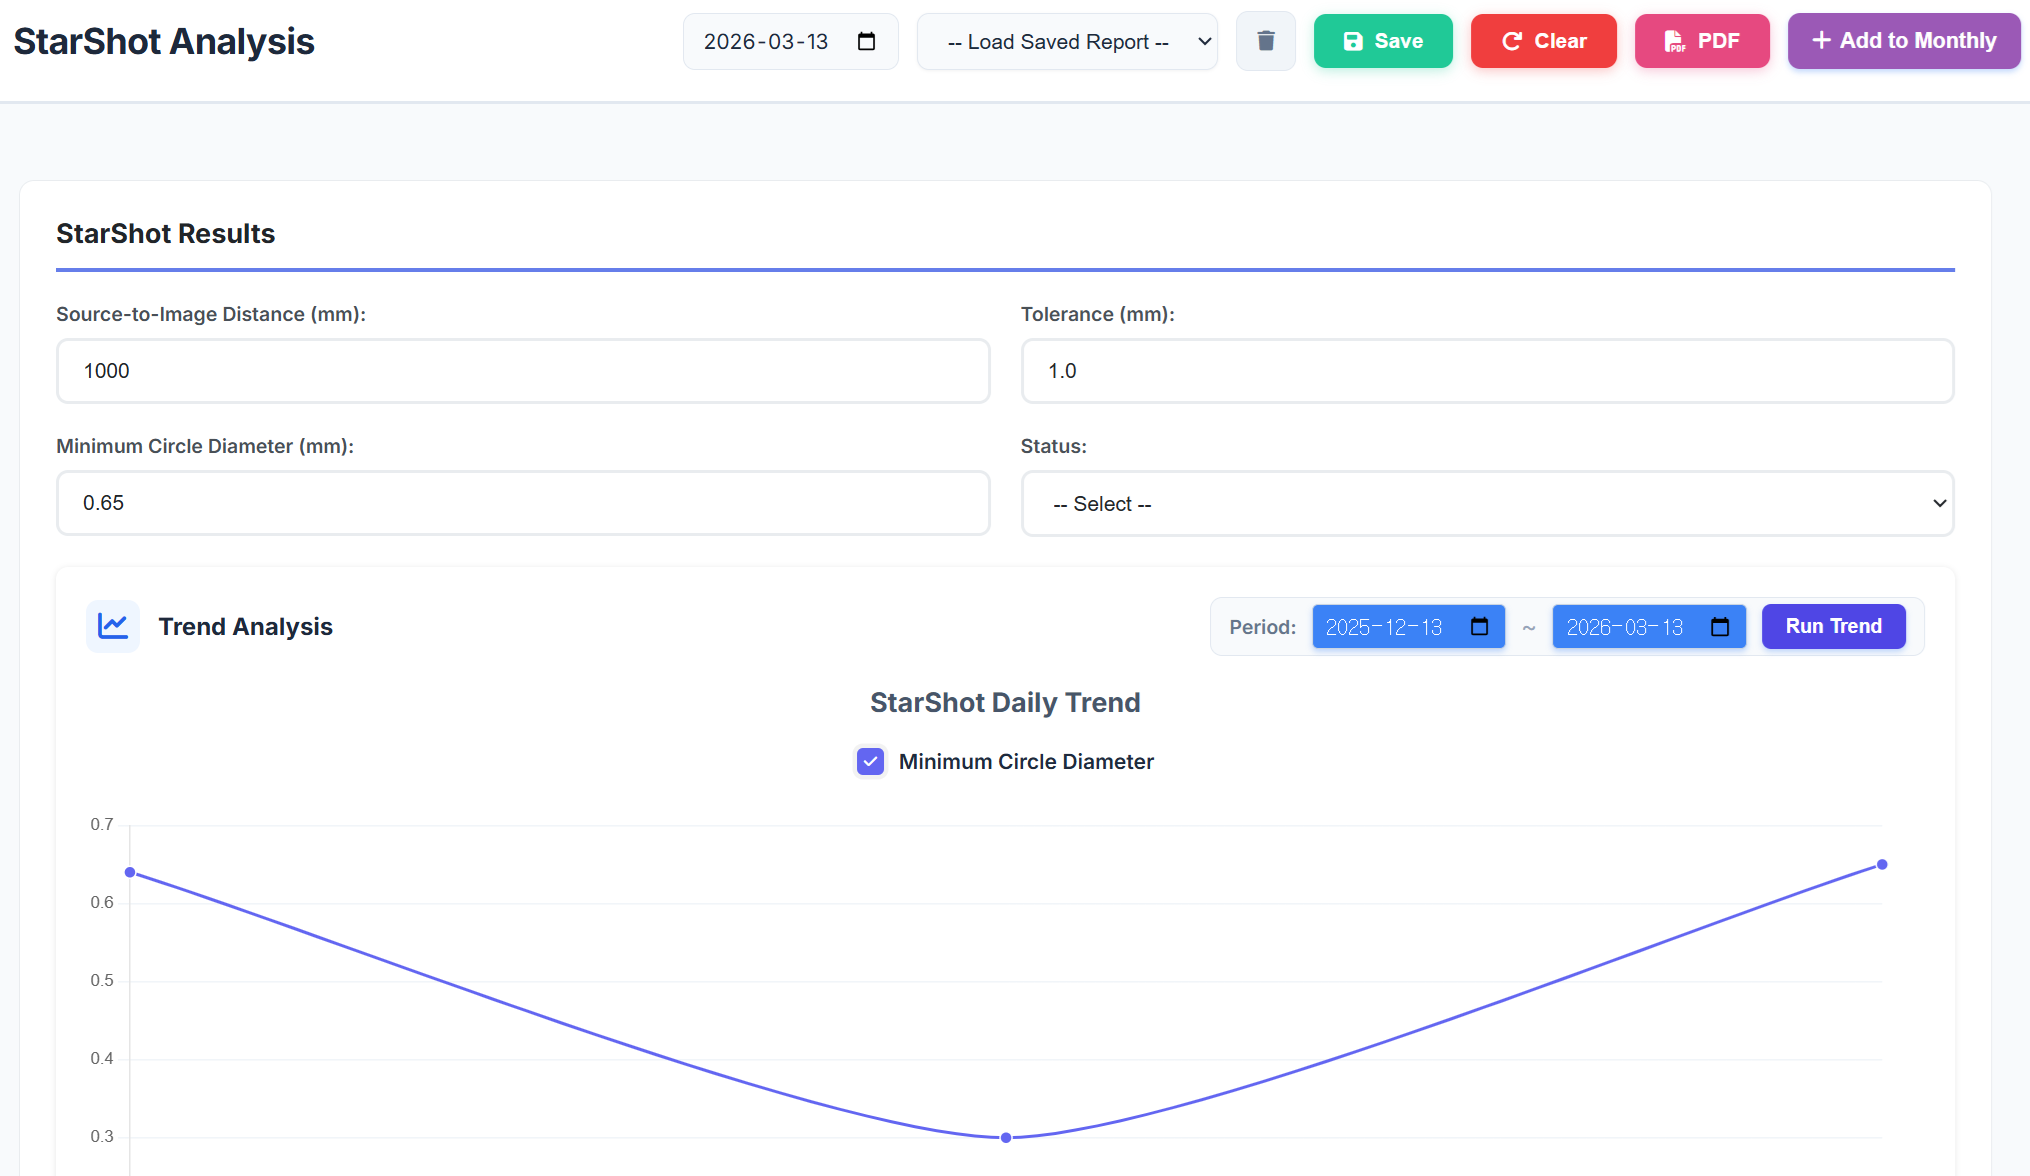Clear the form with Clear button
Viewport: 2030px width, 1176px height.
point(1543,41)
